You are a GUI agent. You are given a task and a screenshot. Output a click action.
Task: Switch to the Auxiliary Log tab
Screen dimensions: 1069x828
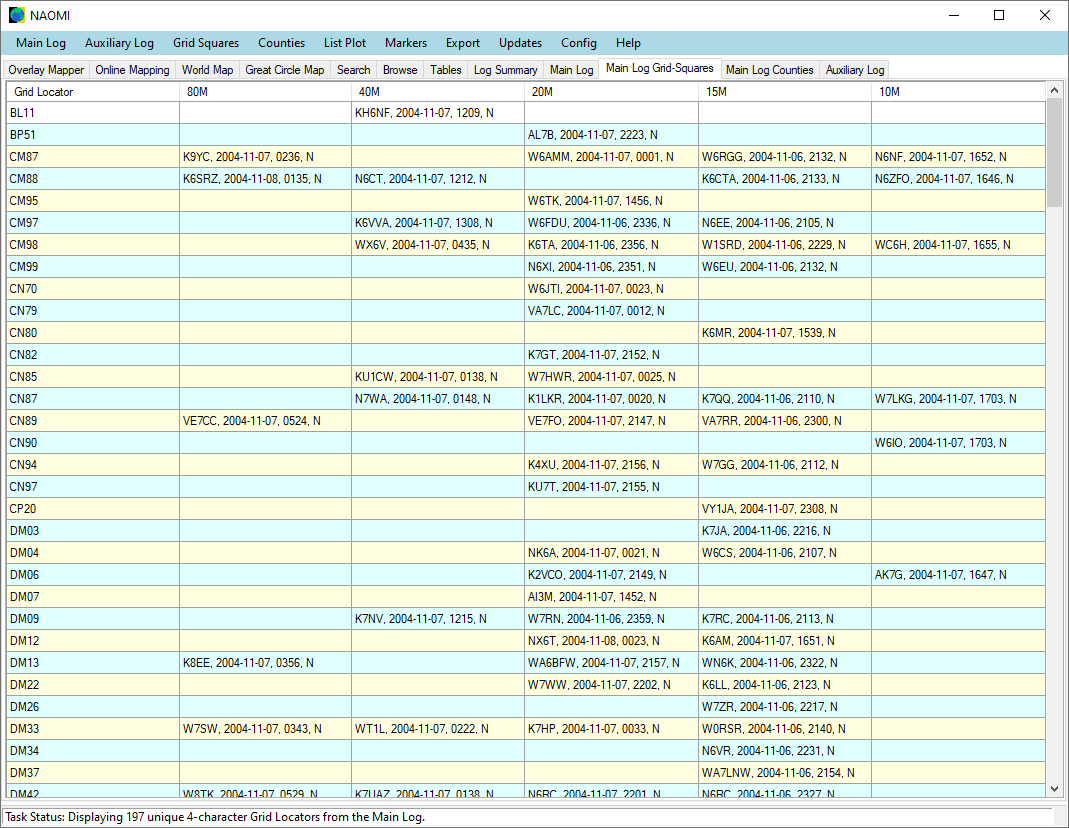[855, 70]
